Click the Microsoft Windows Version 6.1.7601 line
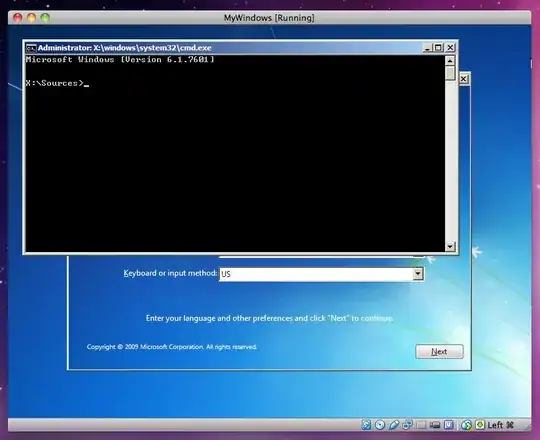 click(x=120, y=60)
